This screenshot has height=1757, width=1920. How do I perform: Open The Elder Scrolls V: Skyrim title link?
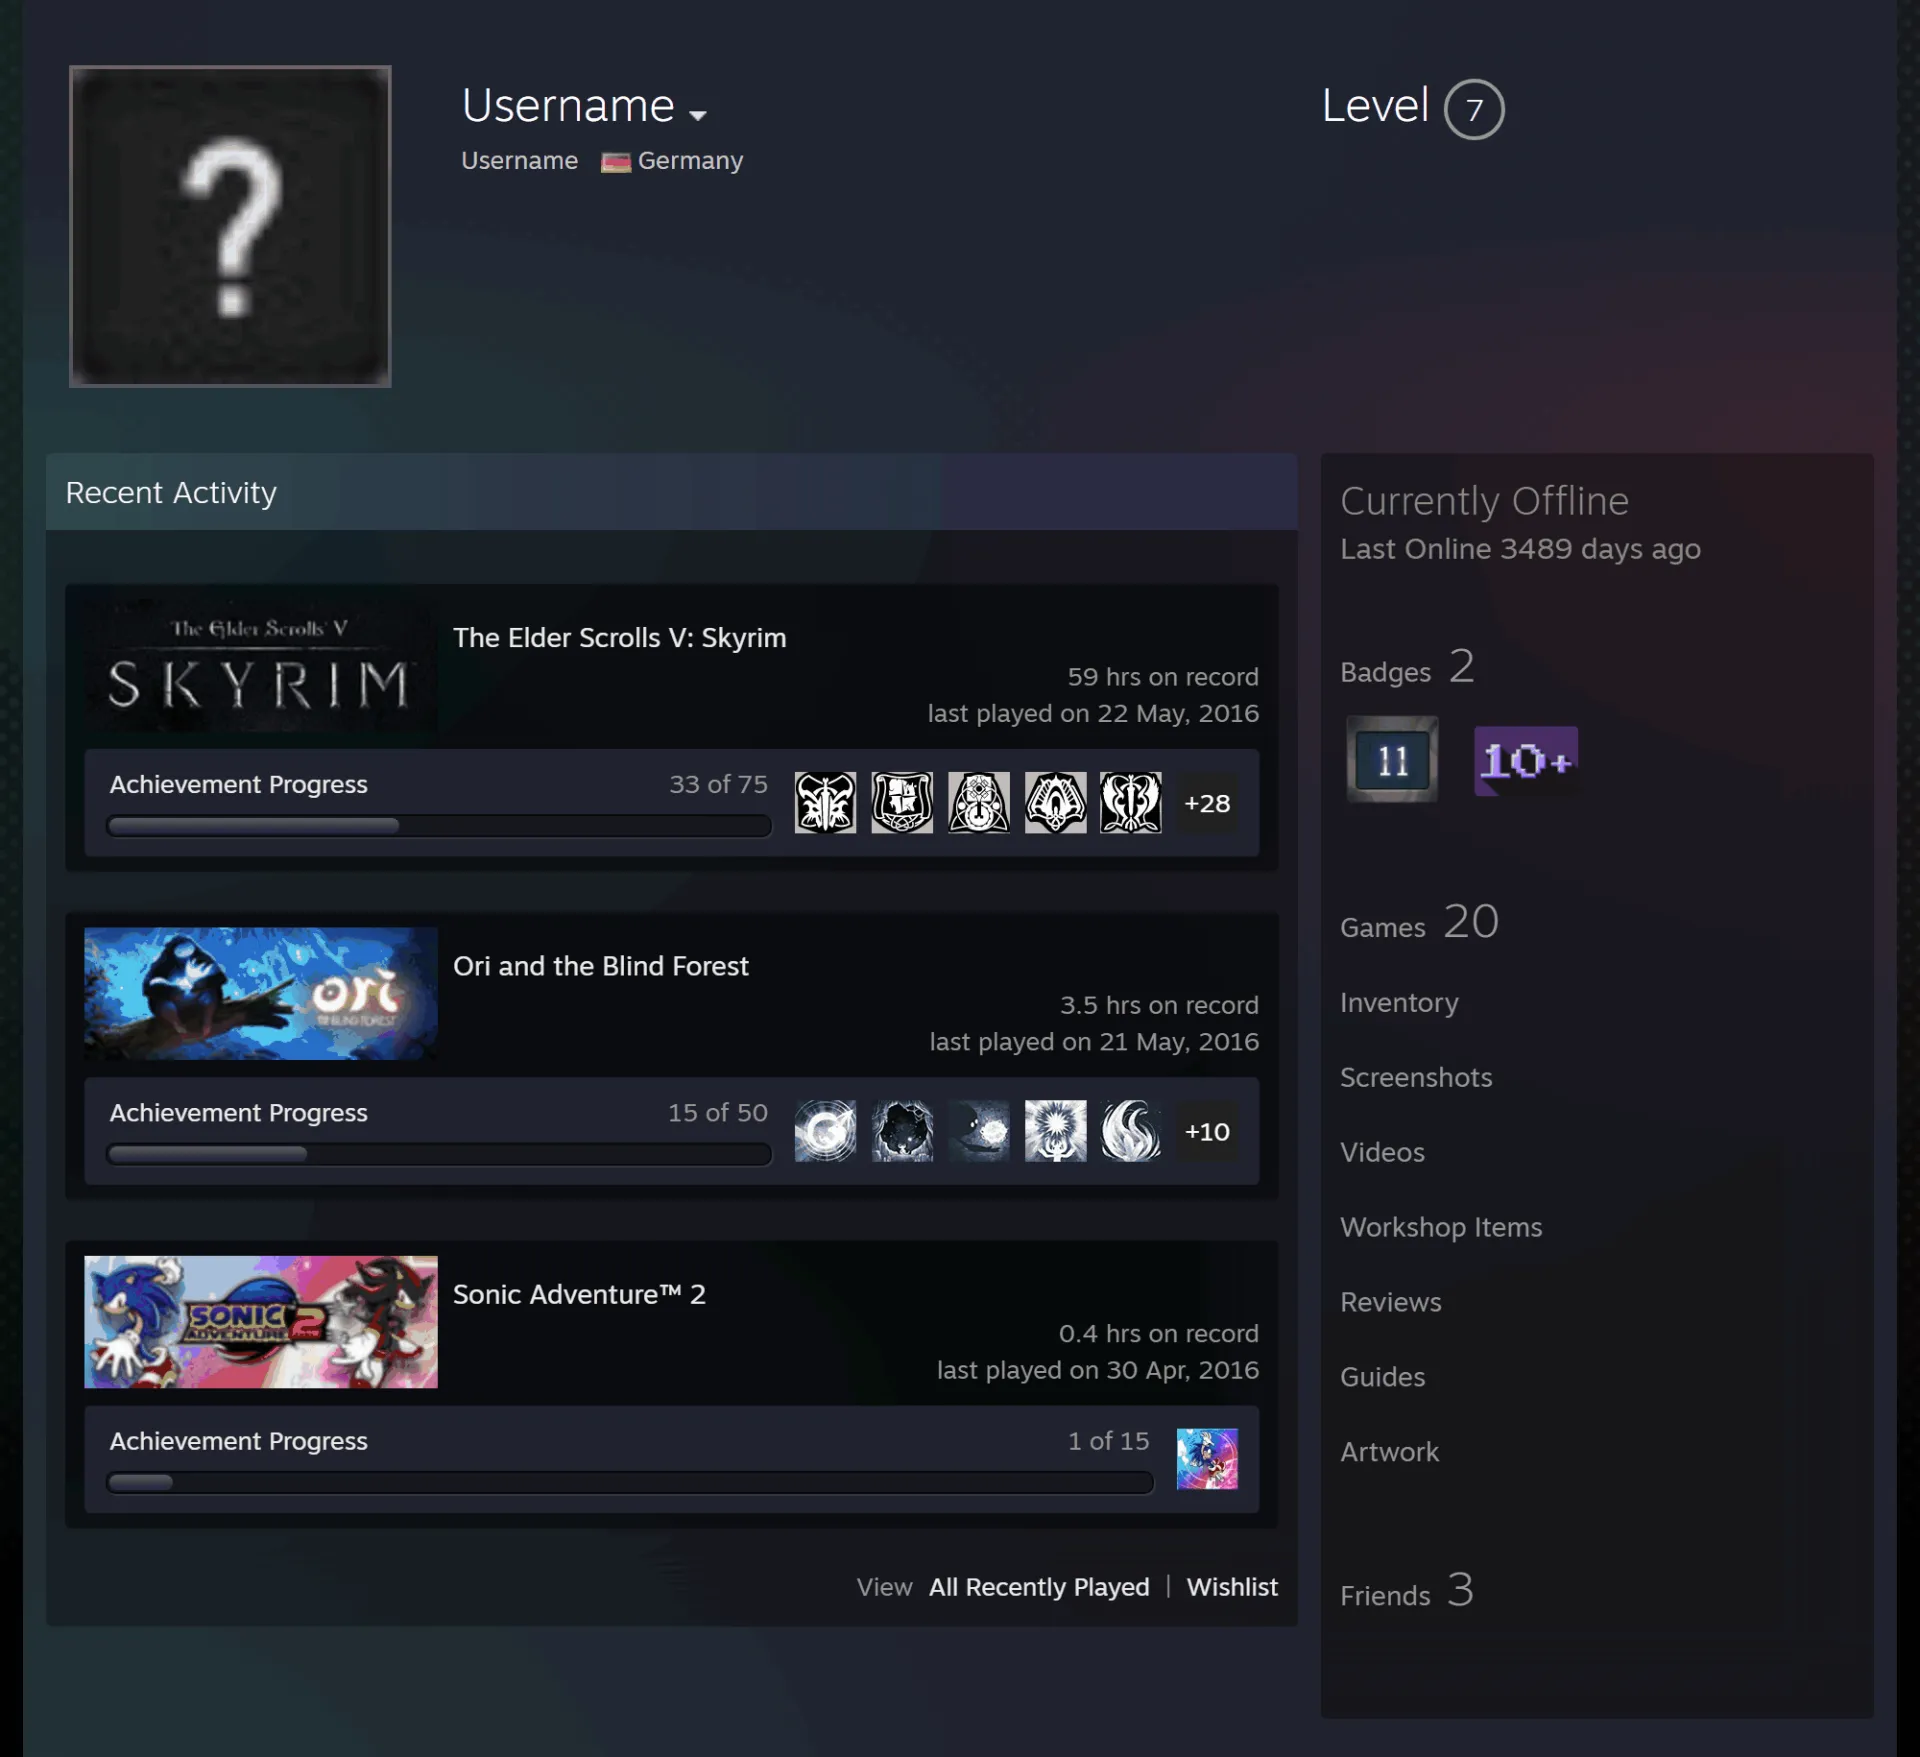[619, 638]
